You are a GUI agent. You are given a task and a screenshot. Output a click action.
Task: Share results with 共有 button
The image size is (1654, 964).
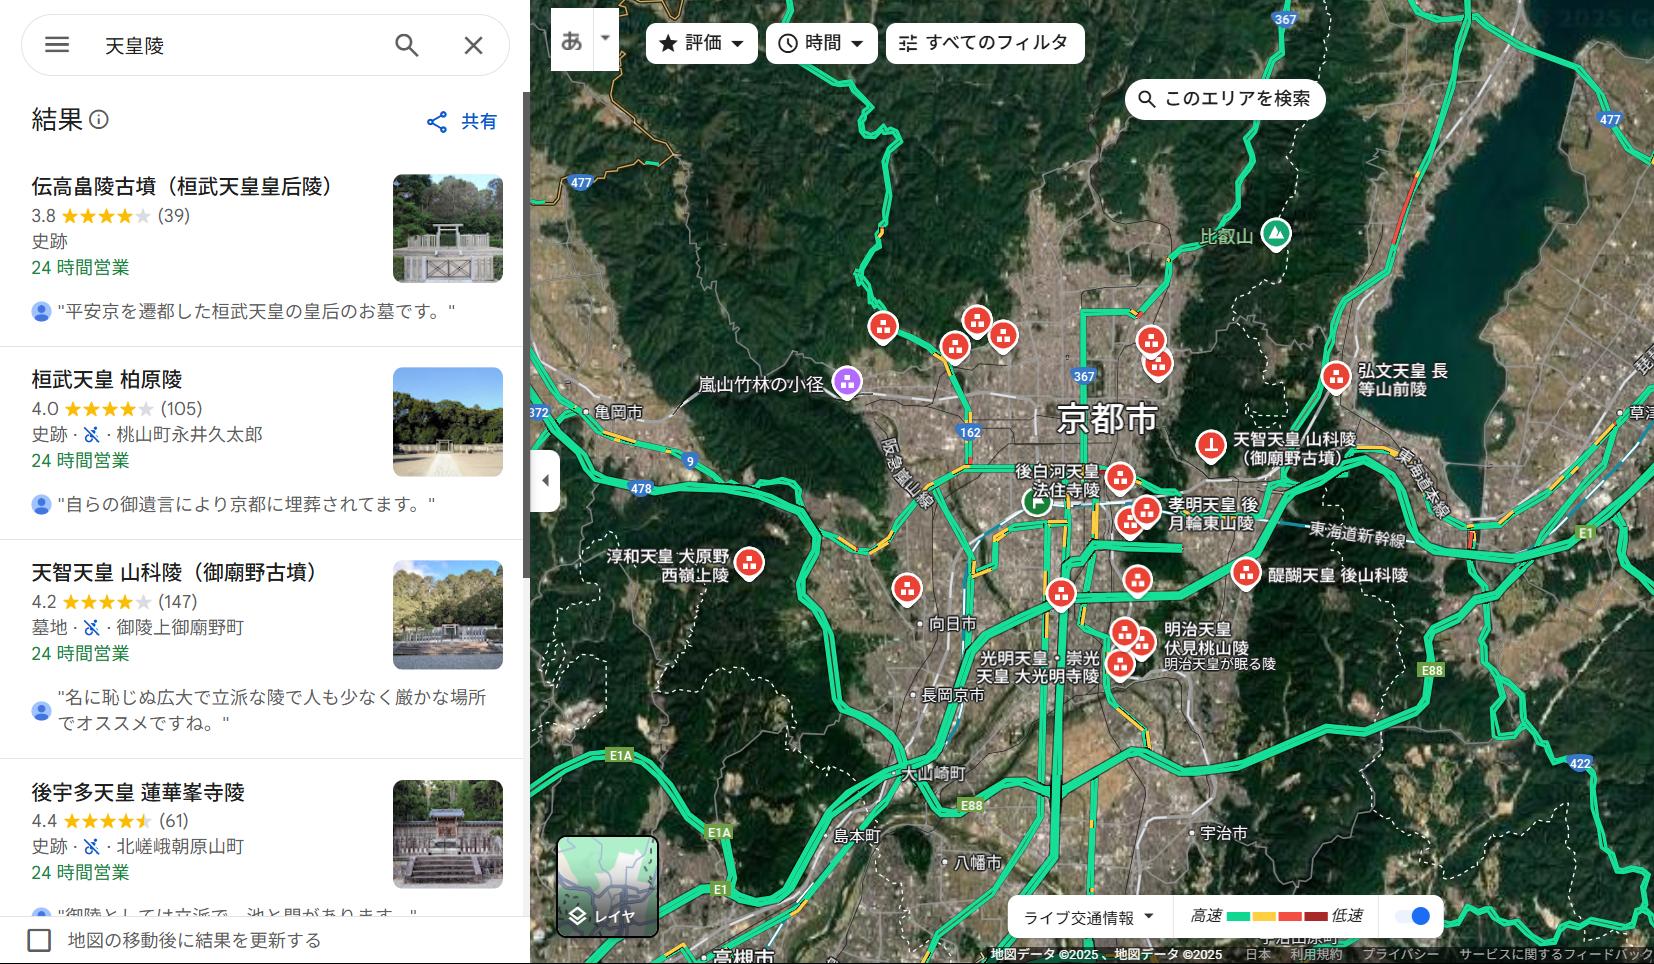462,122
